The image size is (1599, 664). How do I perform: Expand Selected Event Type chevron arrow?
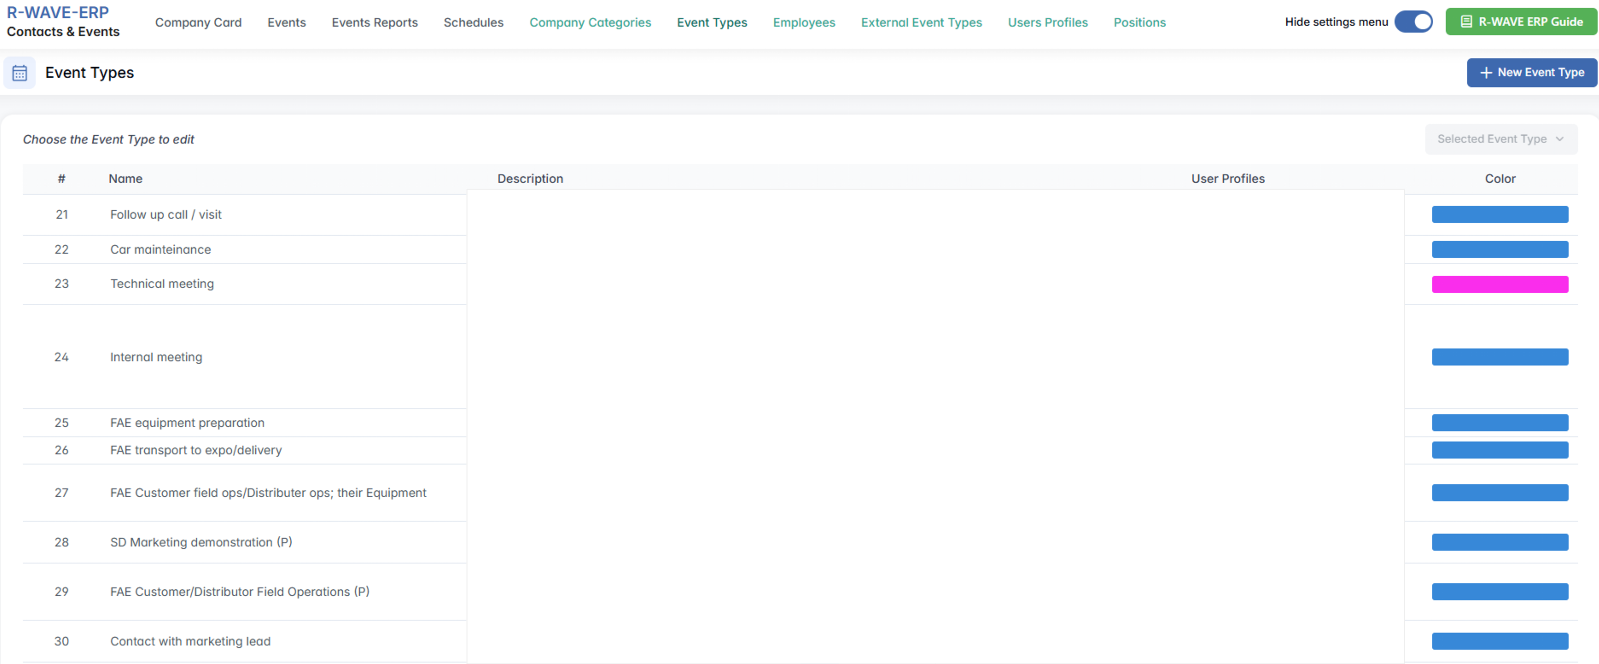[1559, 139]
